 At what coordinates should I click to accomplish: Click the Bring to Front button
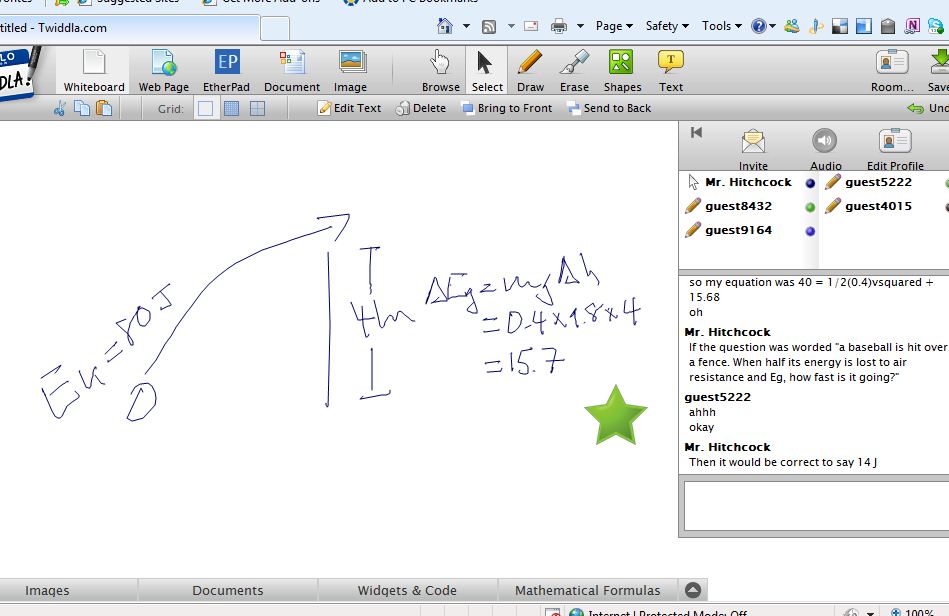point(507,108)
